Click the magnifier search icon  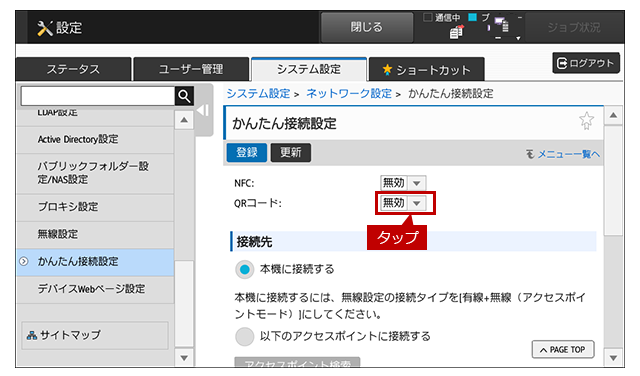pyautogui.click(x=184, y=96)
